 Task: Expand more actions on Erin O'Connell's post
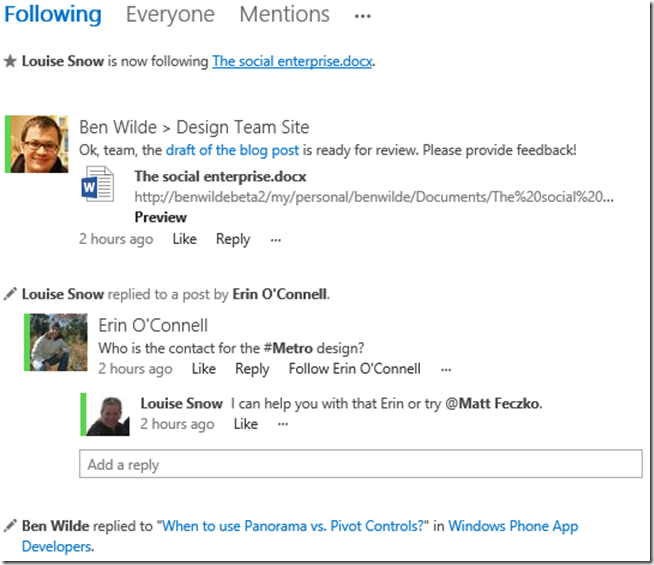(x=445, y=369)
